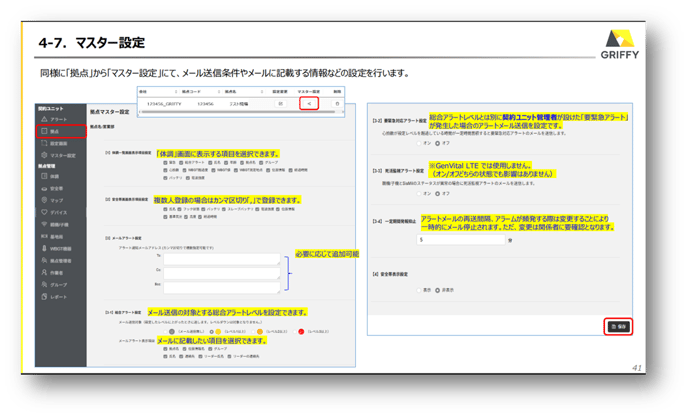
Task: Open グループ via its sidebar icon
Action: point(44,284)
